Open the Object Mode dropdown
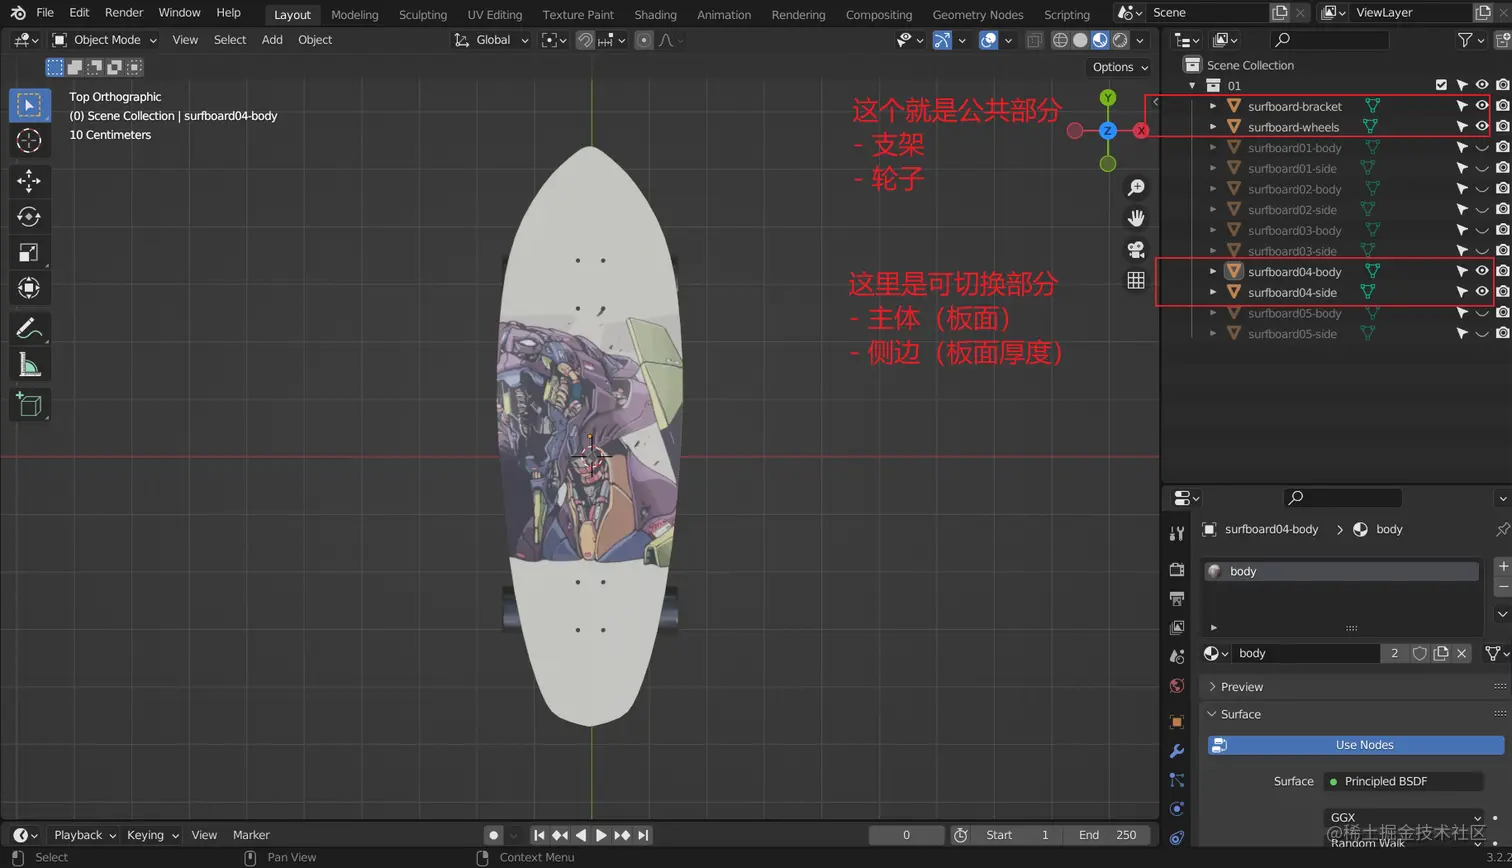The width and height of the screenshot is (1512, 868). [x=104, y=40]
